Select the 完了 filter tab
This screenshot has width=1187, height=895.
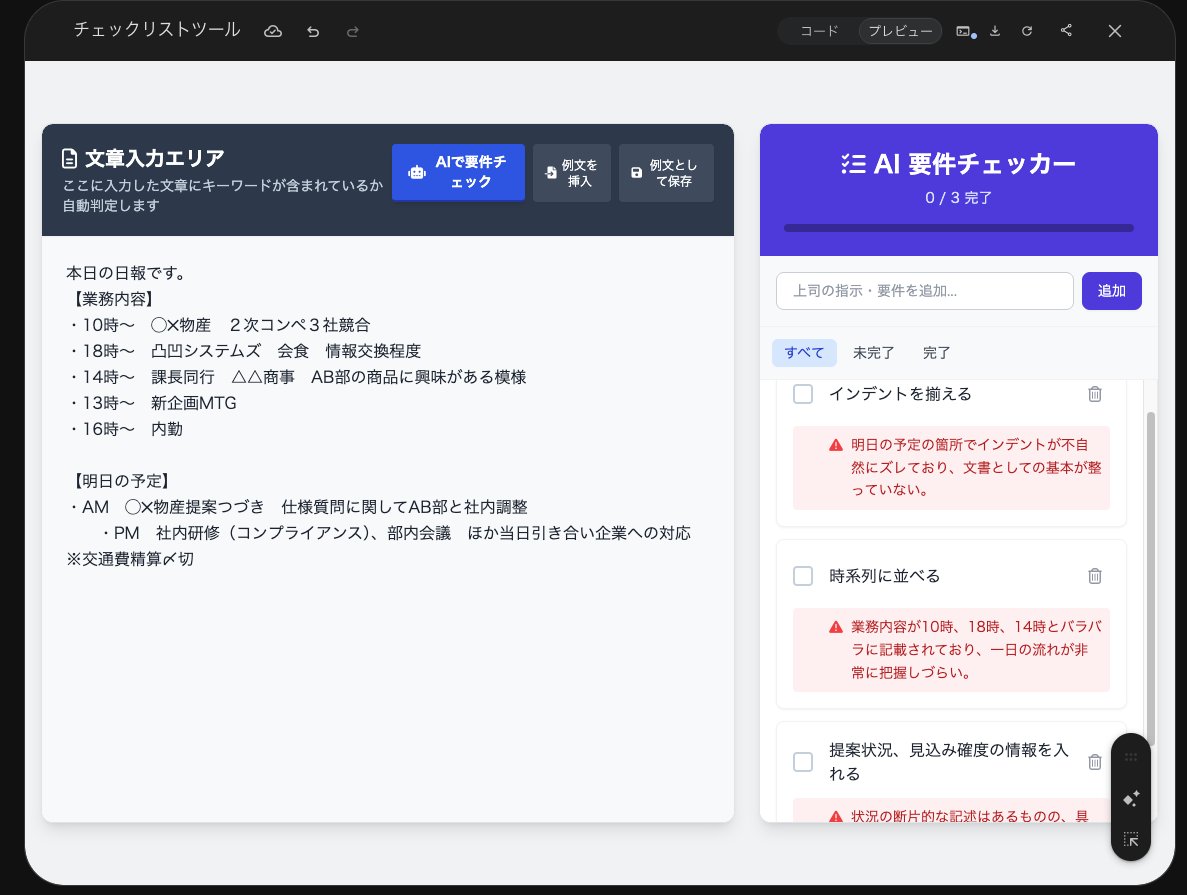936,353
